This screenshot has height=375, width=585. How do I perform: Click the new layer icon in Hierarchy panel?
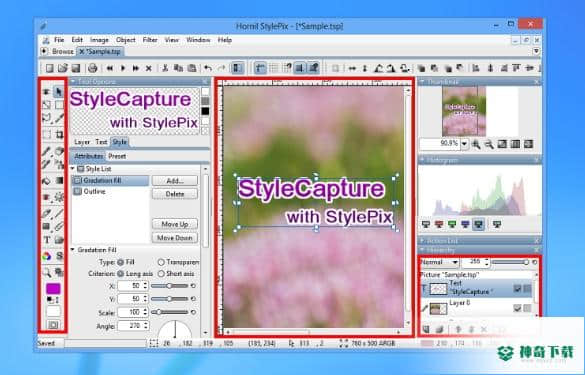(426, 329)
